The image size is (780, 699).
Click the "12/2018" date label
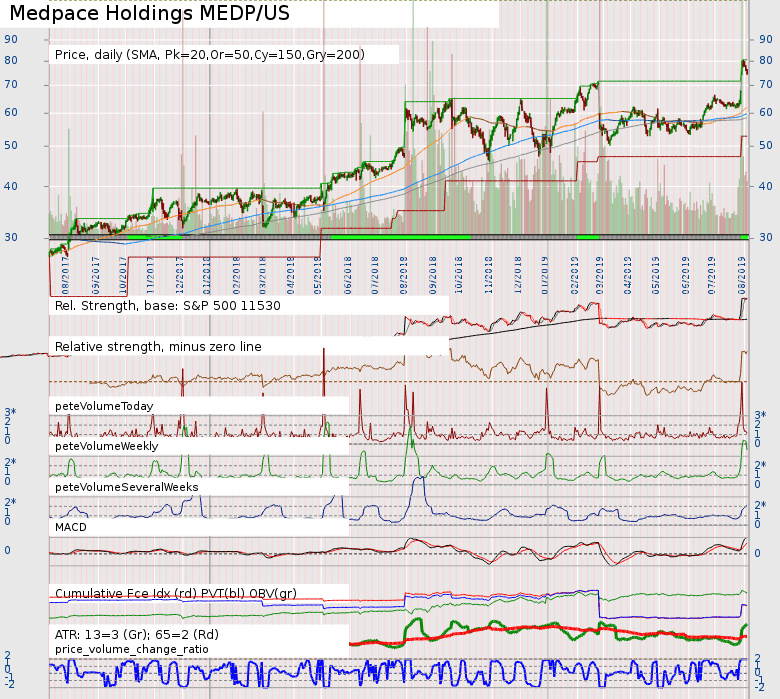[x=517, y=275]
